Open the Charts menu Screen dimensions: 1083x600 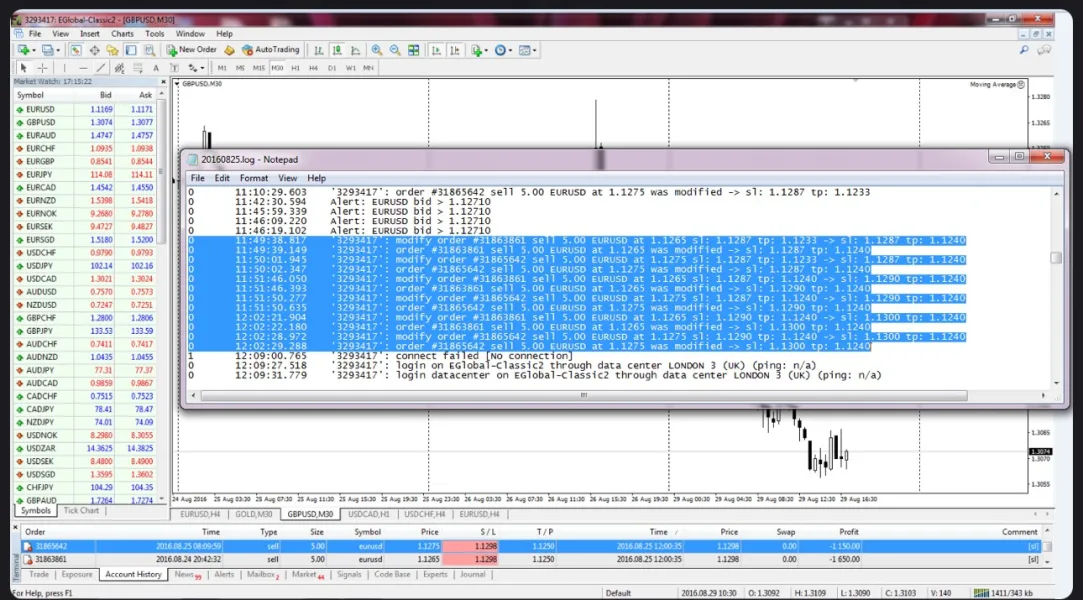click(x=122, y=34)
